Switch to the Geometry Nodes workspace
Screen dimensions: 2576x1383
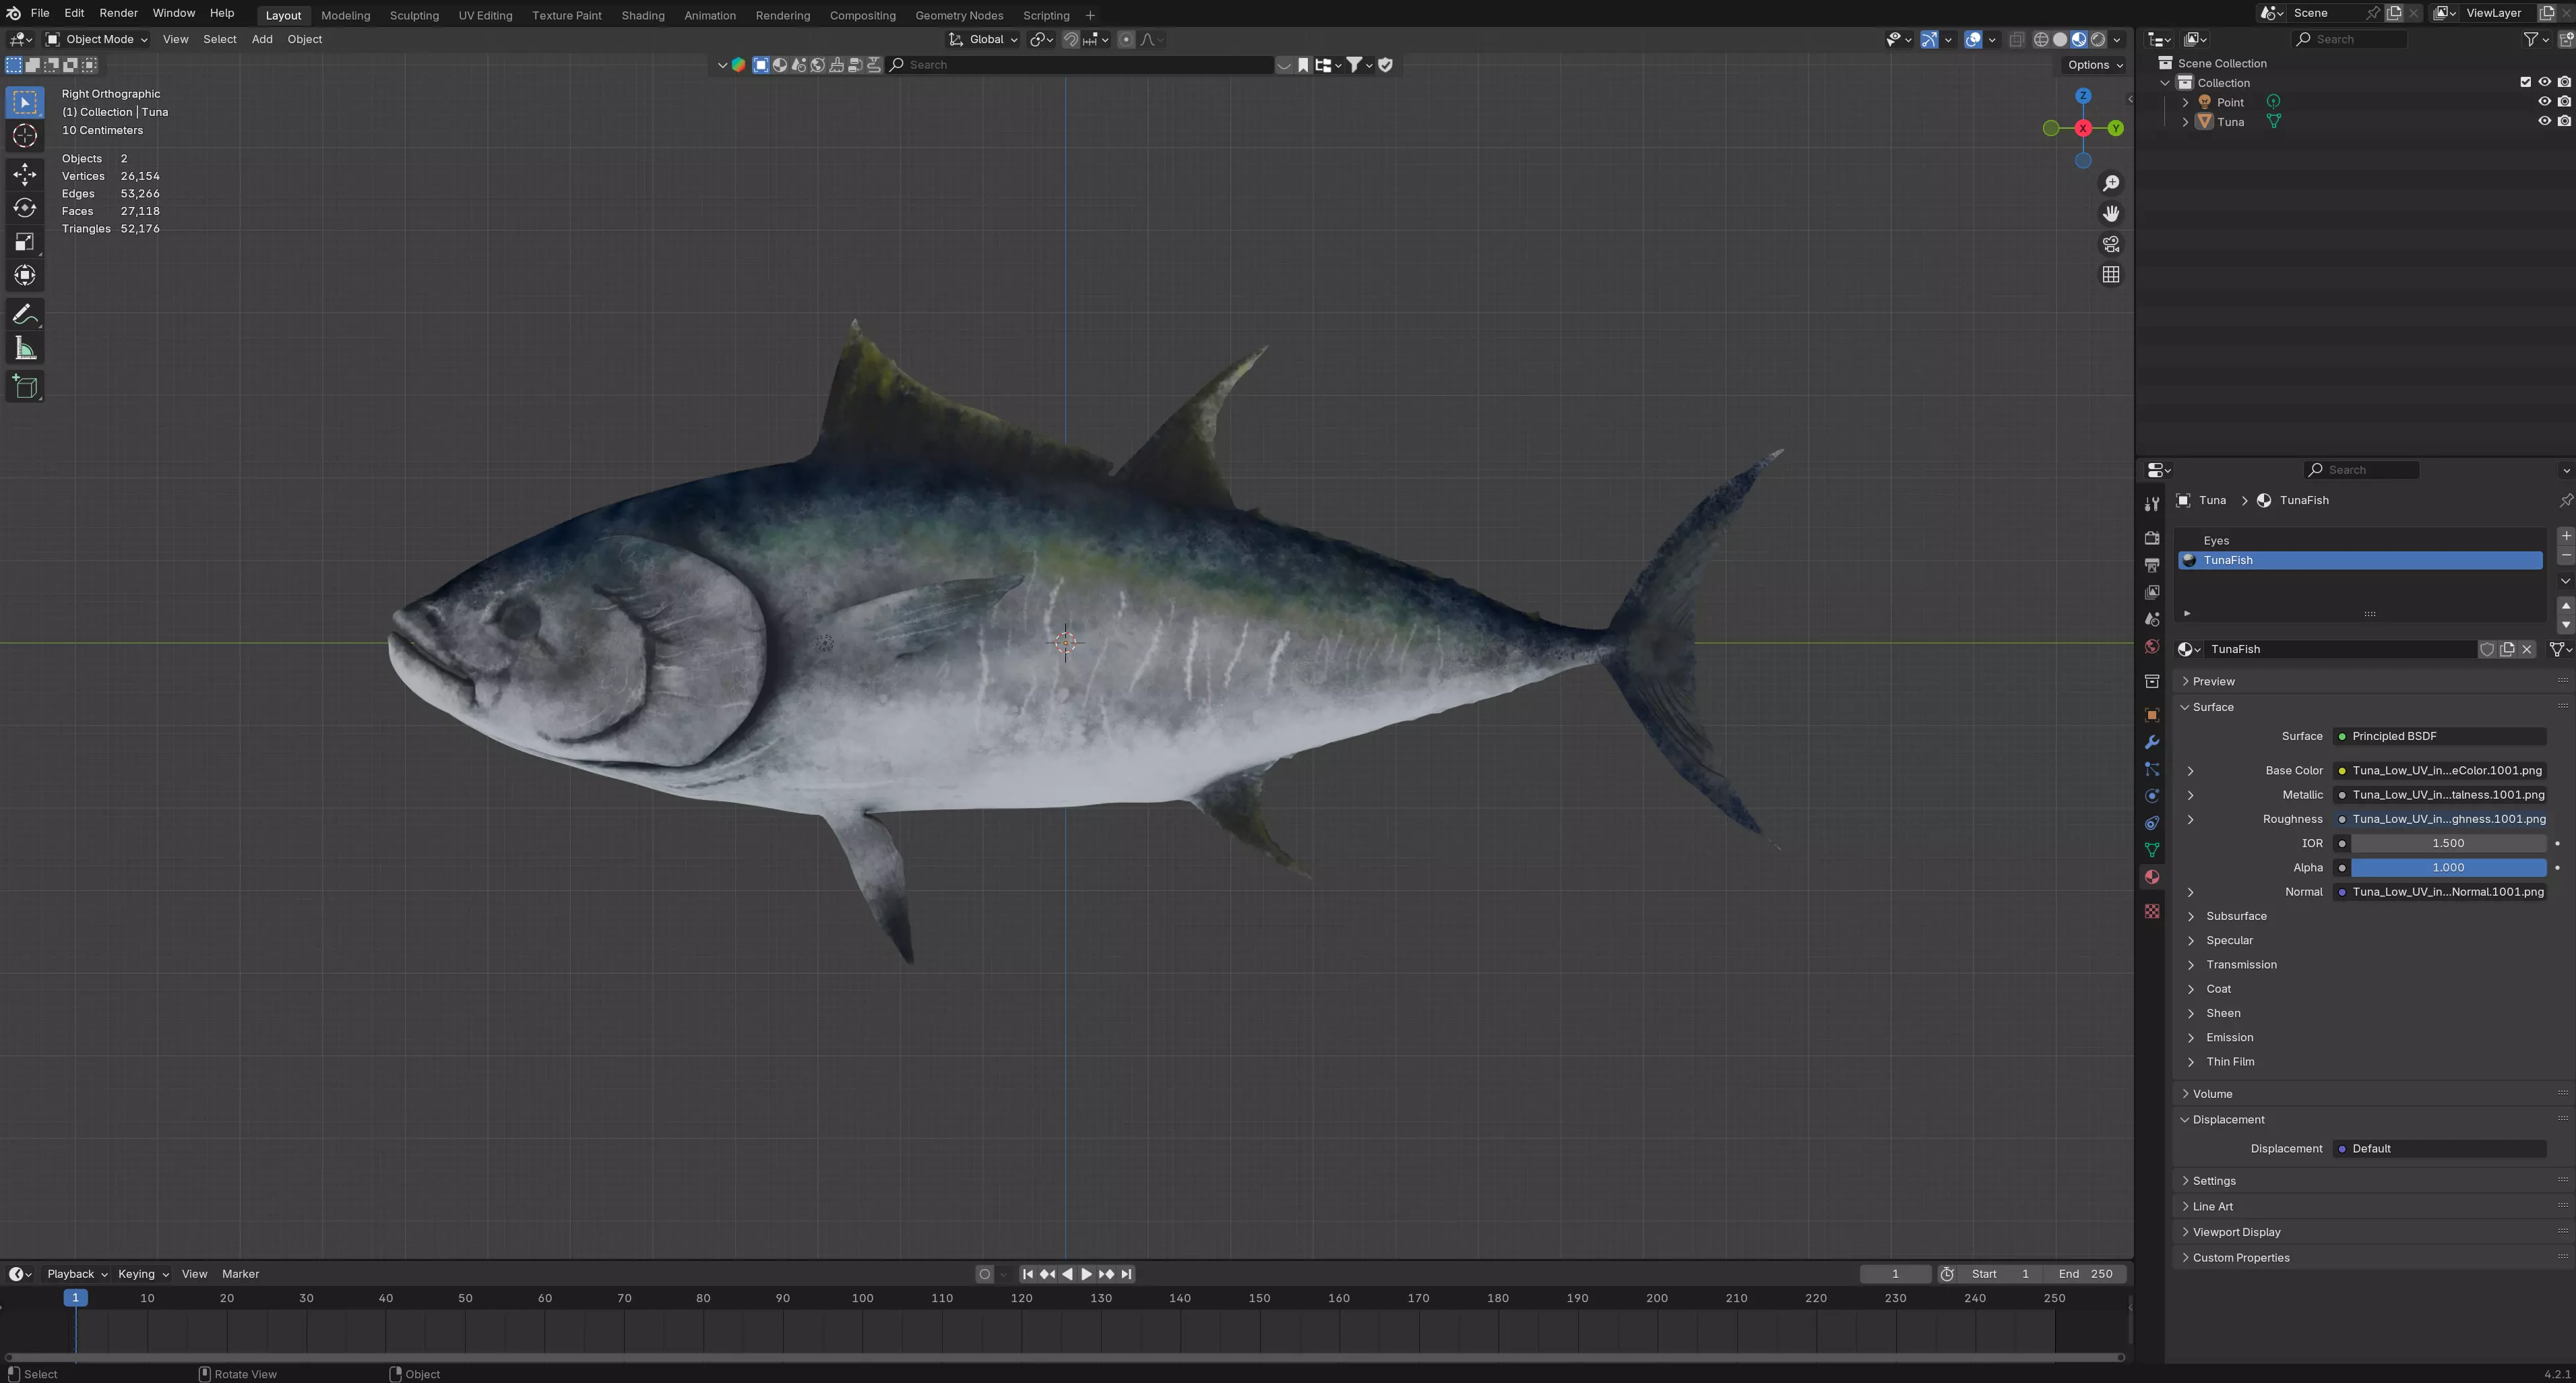(958, 15)
